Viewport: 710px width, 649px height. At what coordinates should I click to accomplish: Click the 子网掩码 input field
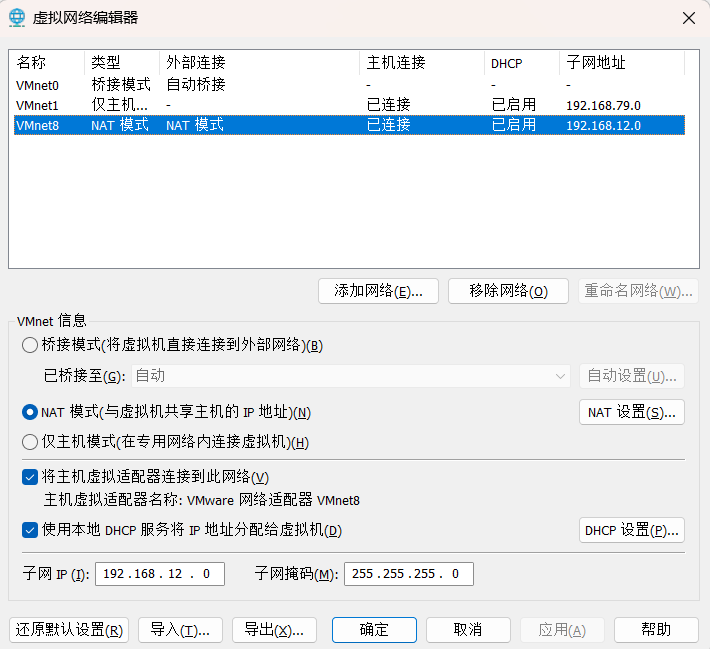pos(409,574)
